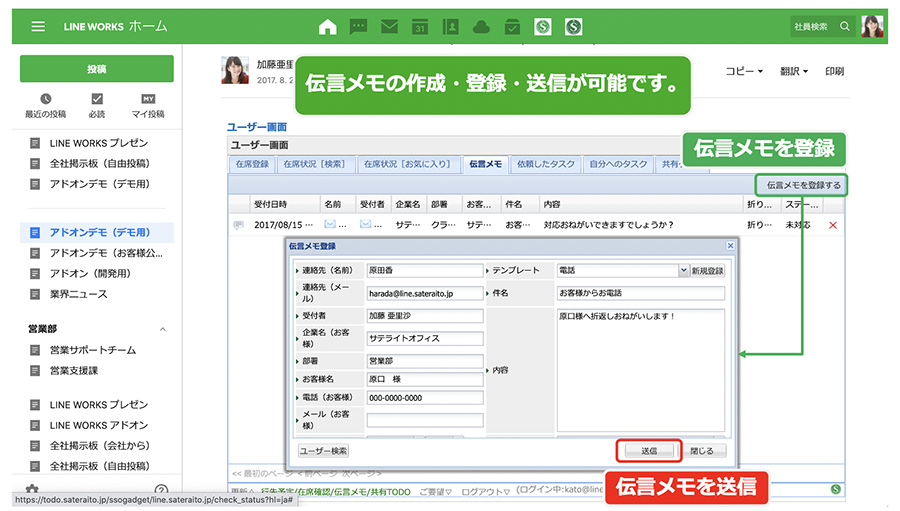Open first Sateraito S add-on icon

[x=542, y=26]
